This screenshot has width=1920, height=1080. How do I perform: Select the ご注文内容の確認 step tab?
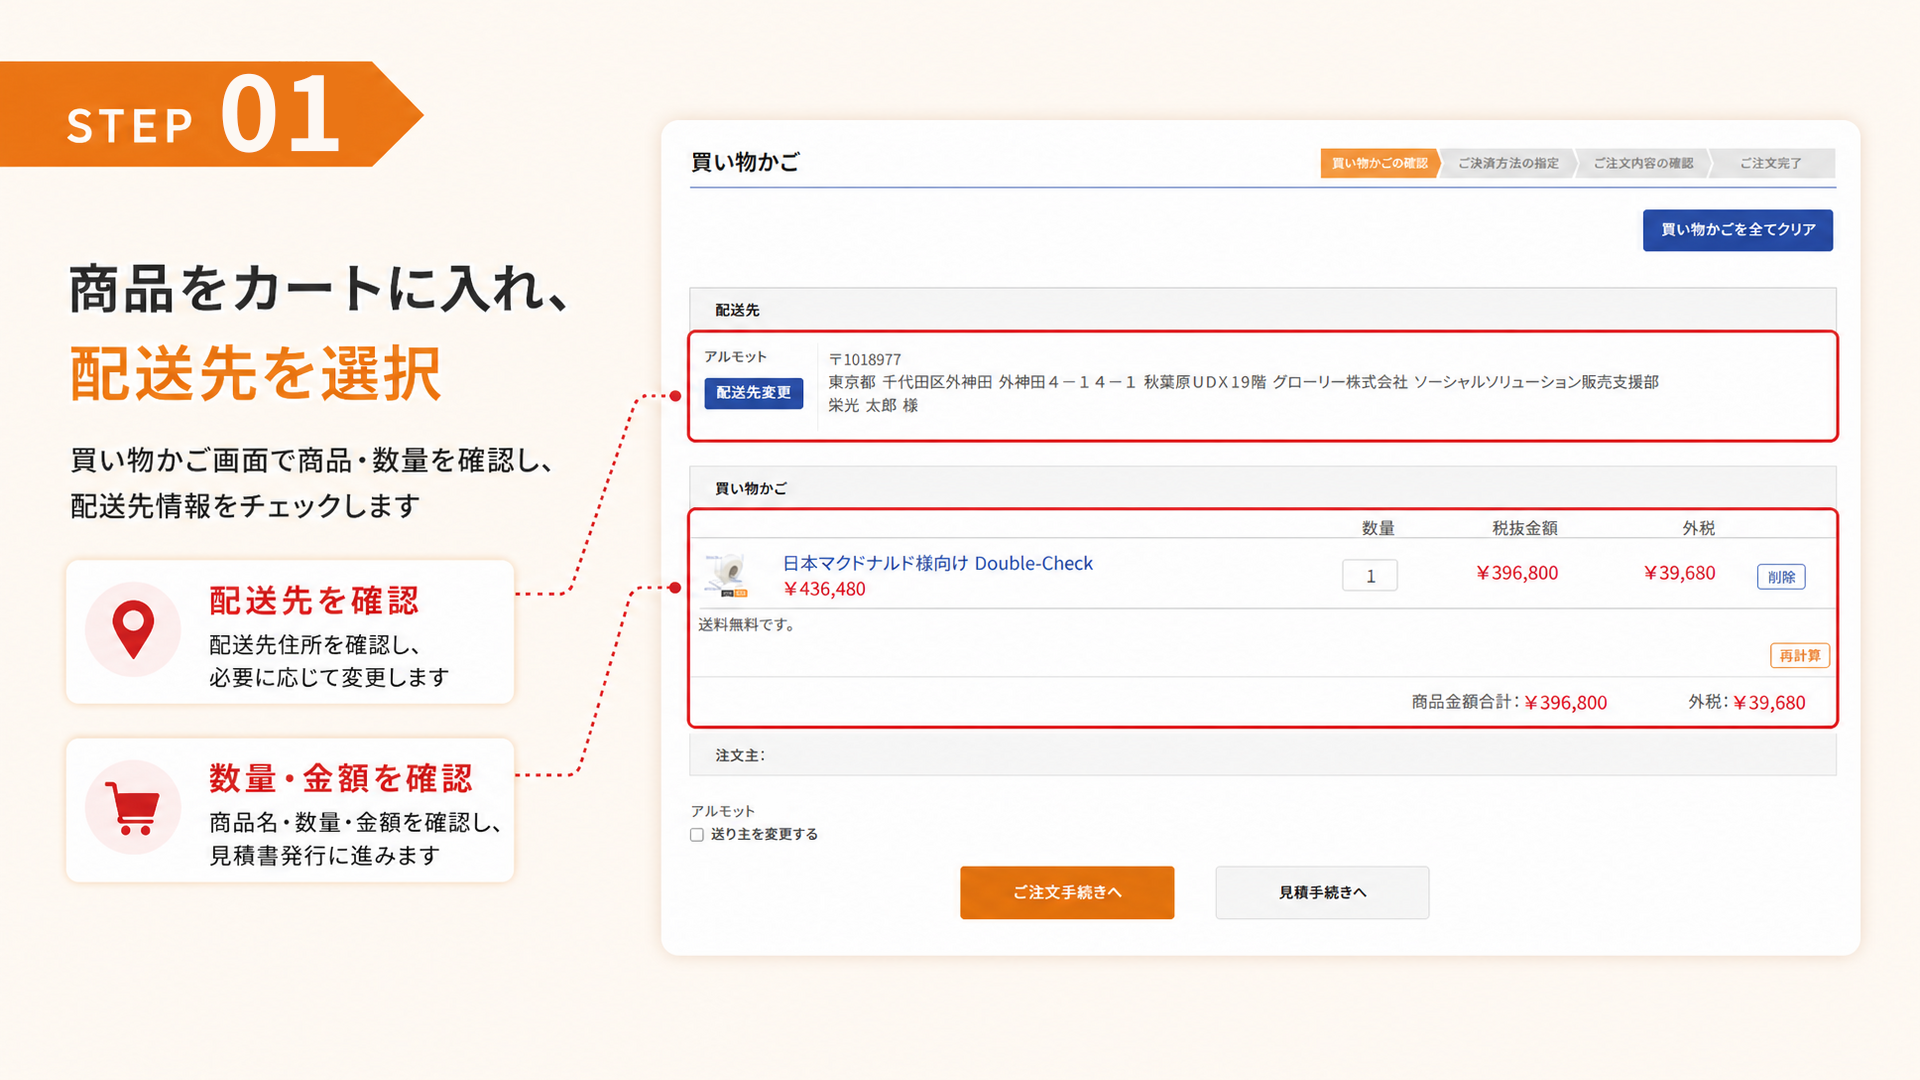(1643, 163)
